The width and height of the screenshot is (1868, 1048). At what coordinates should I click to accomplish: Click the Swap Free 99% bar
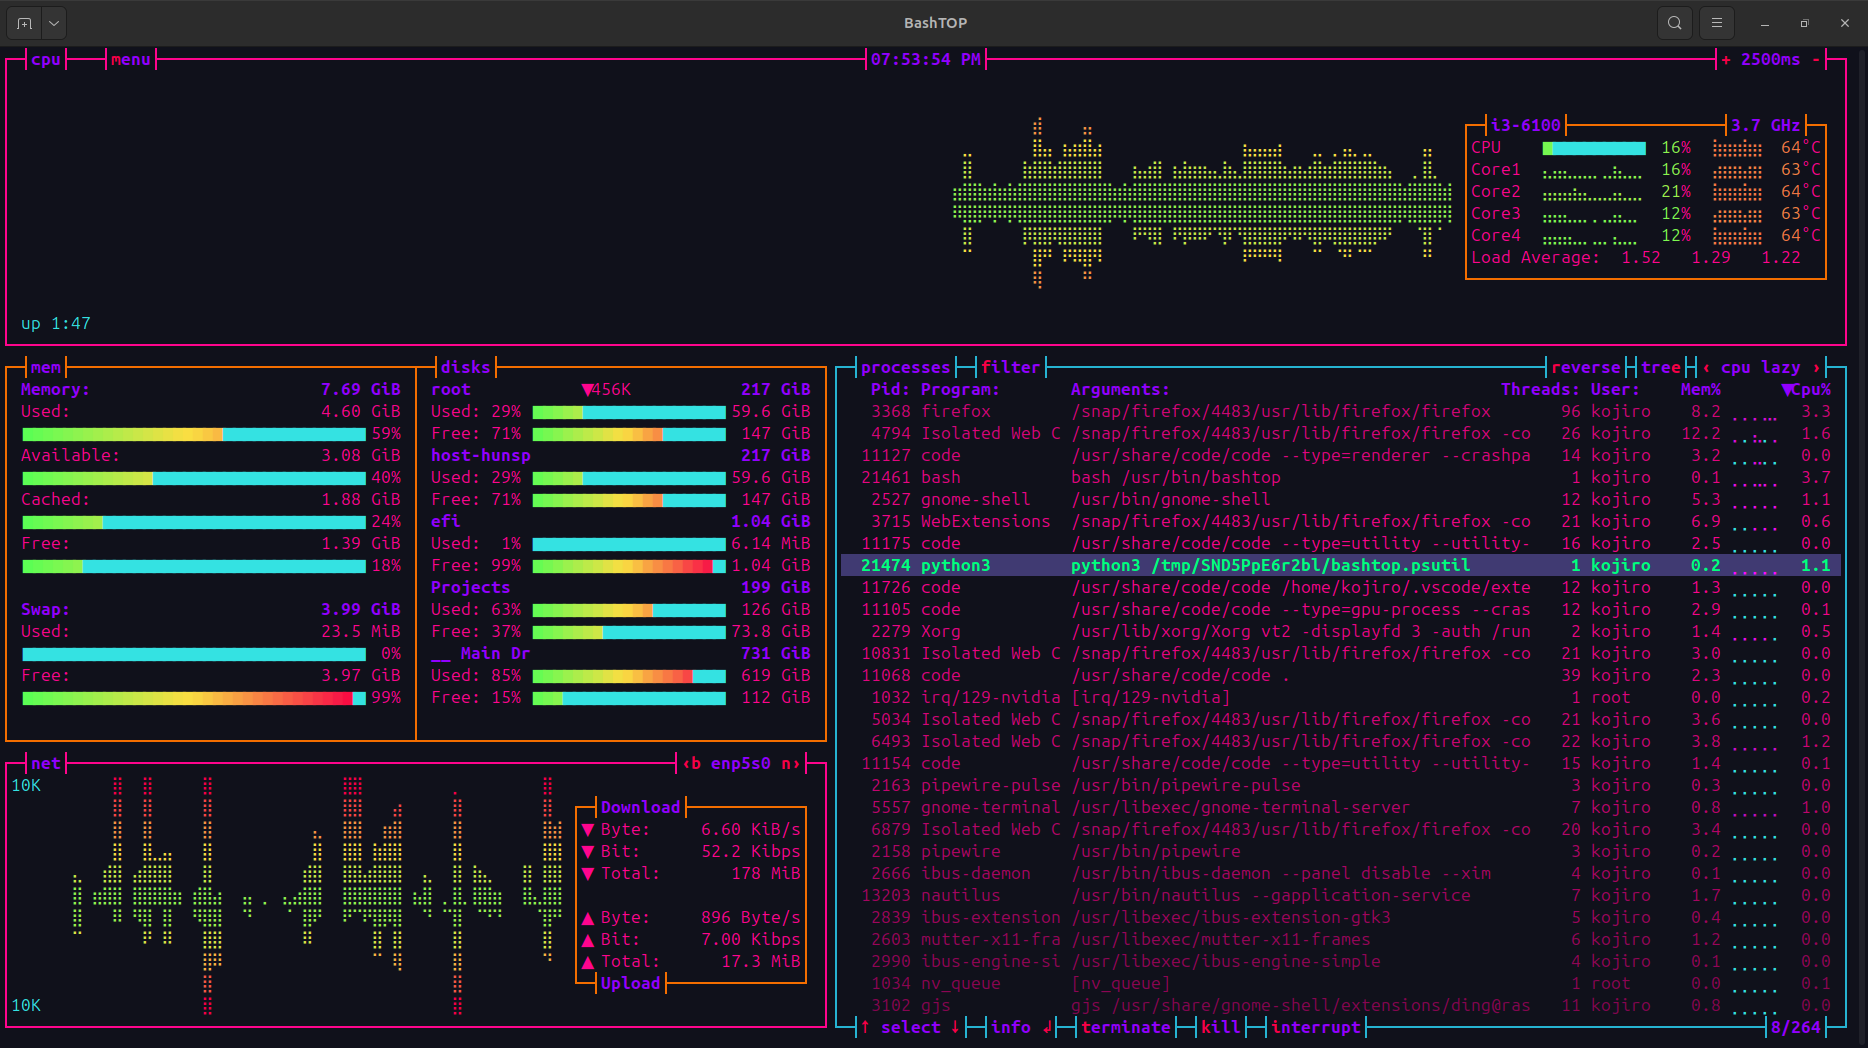tap(194, 698)
